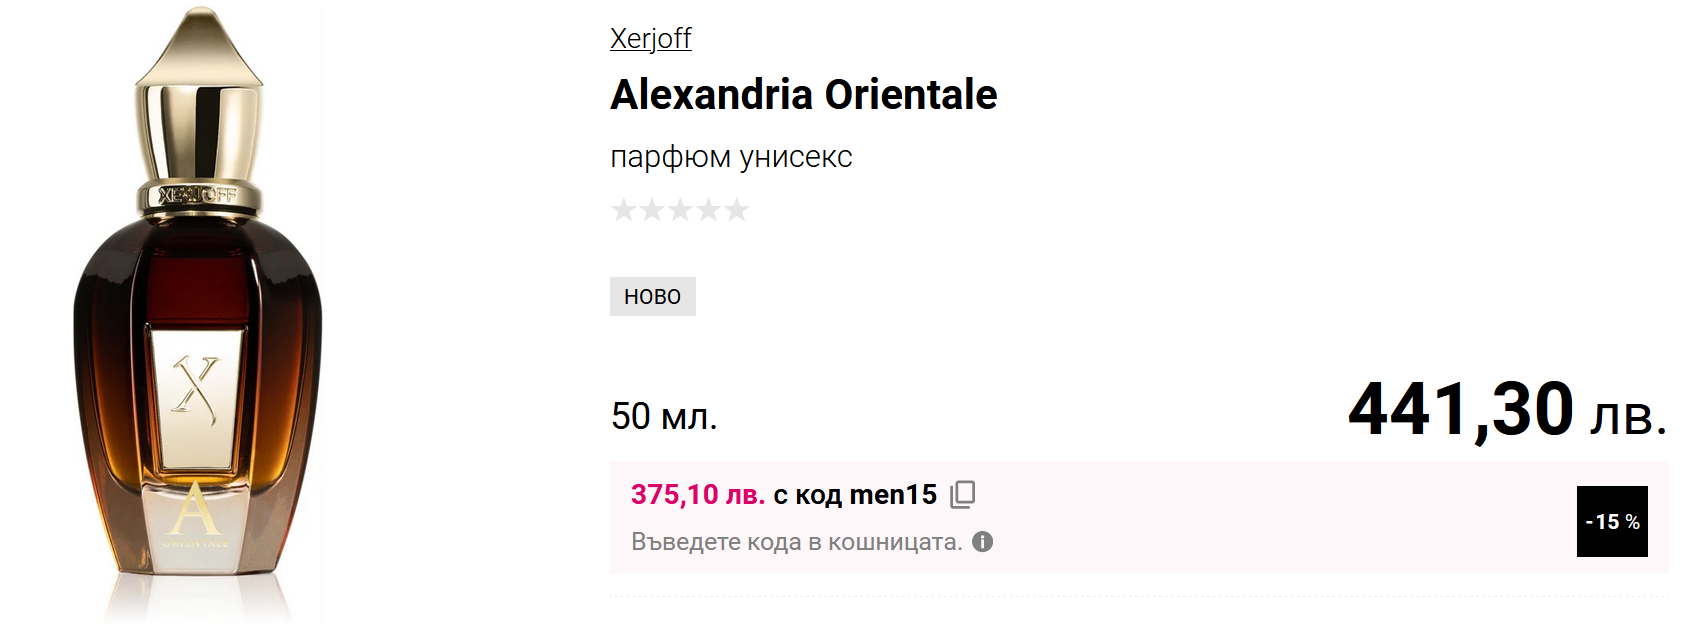
Task: Click the 'с код men15' text
Action: click(855, 494)
